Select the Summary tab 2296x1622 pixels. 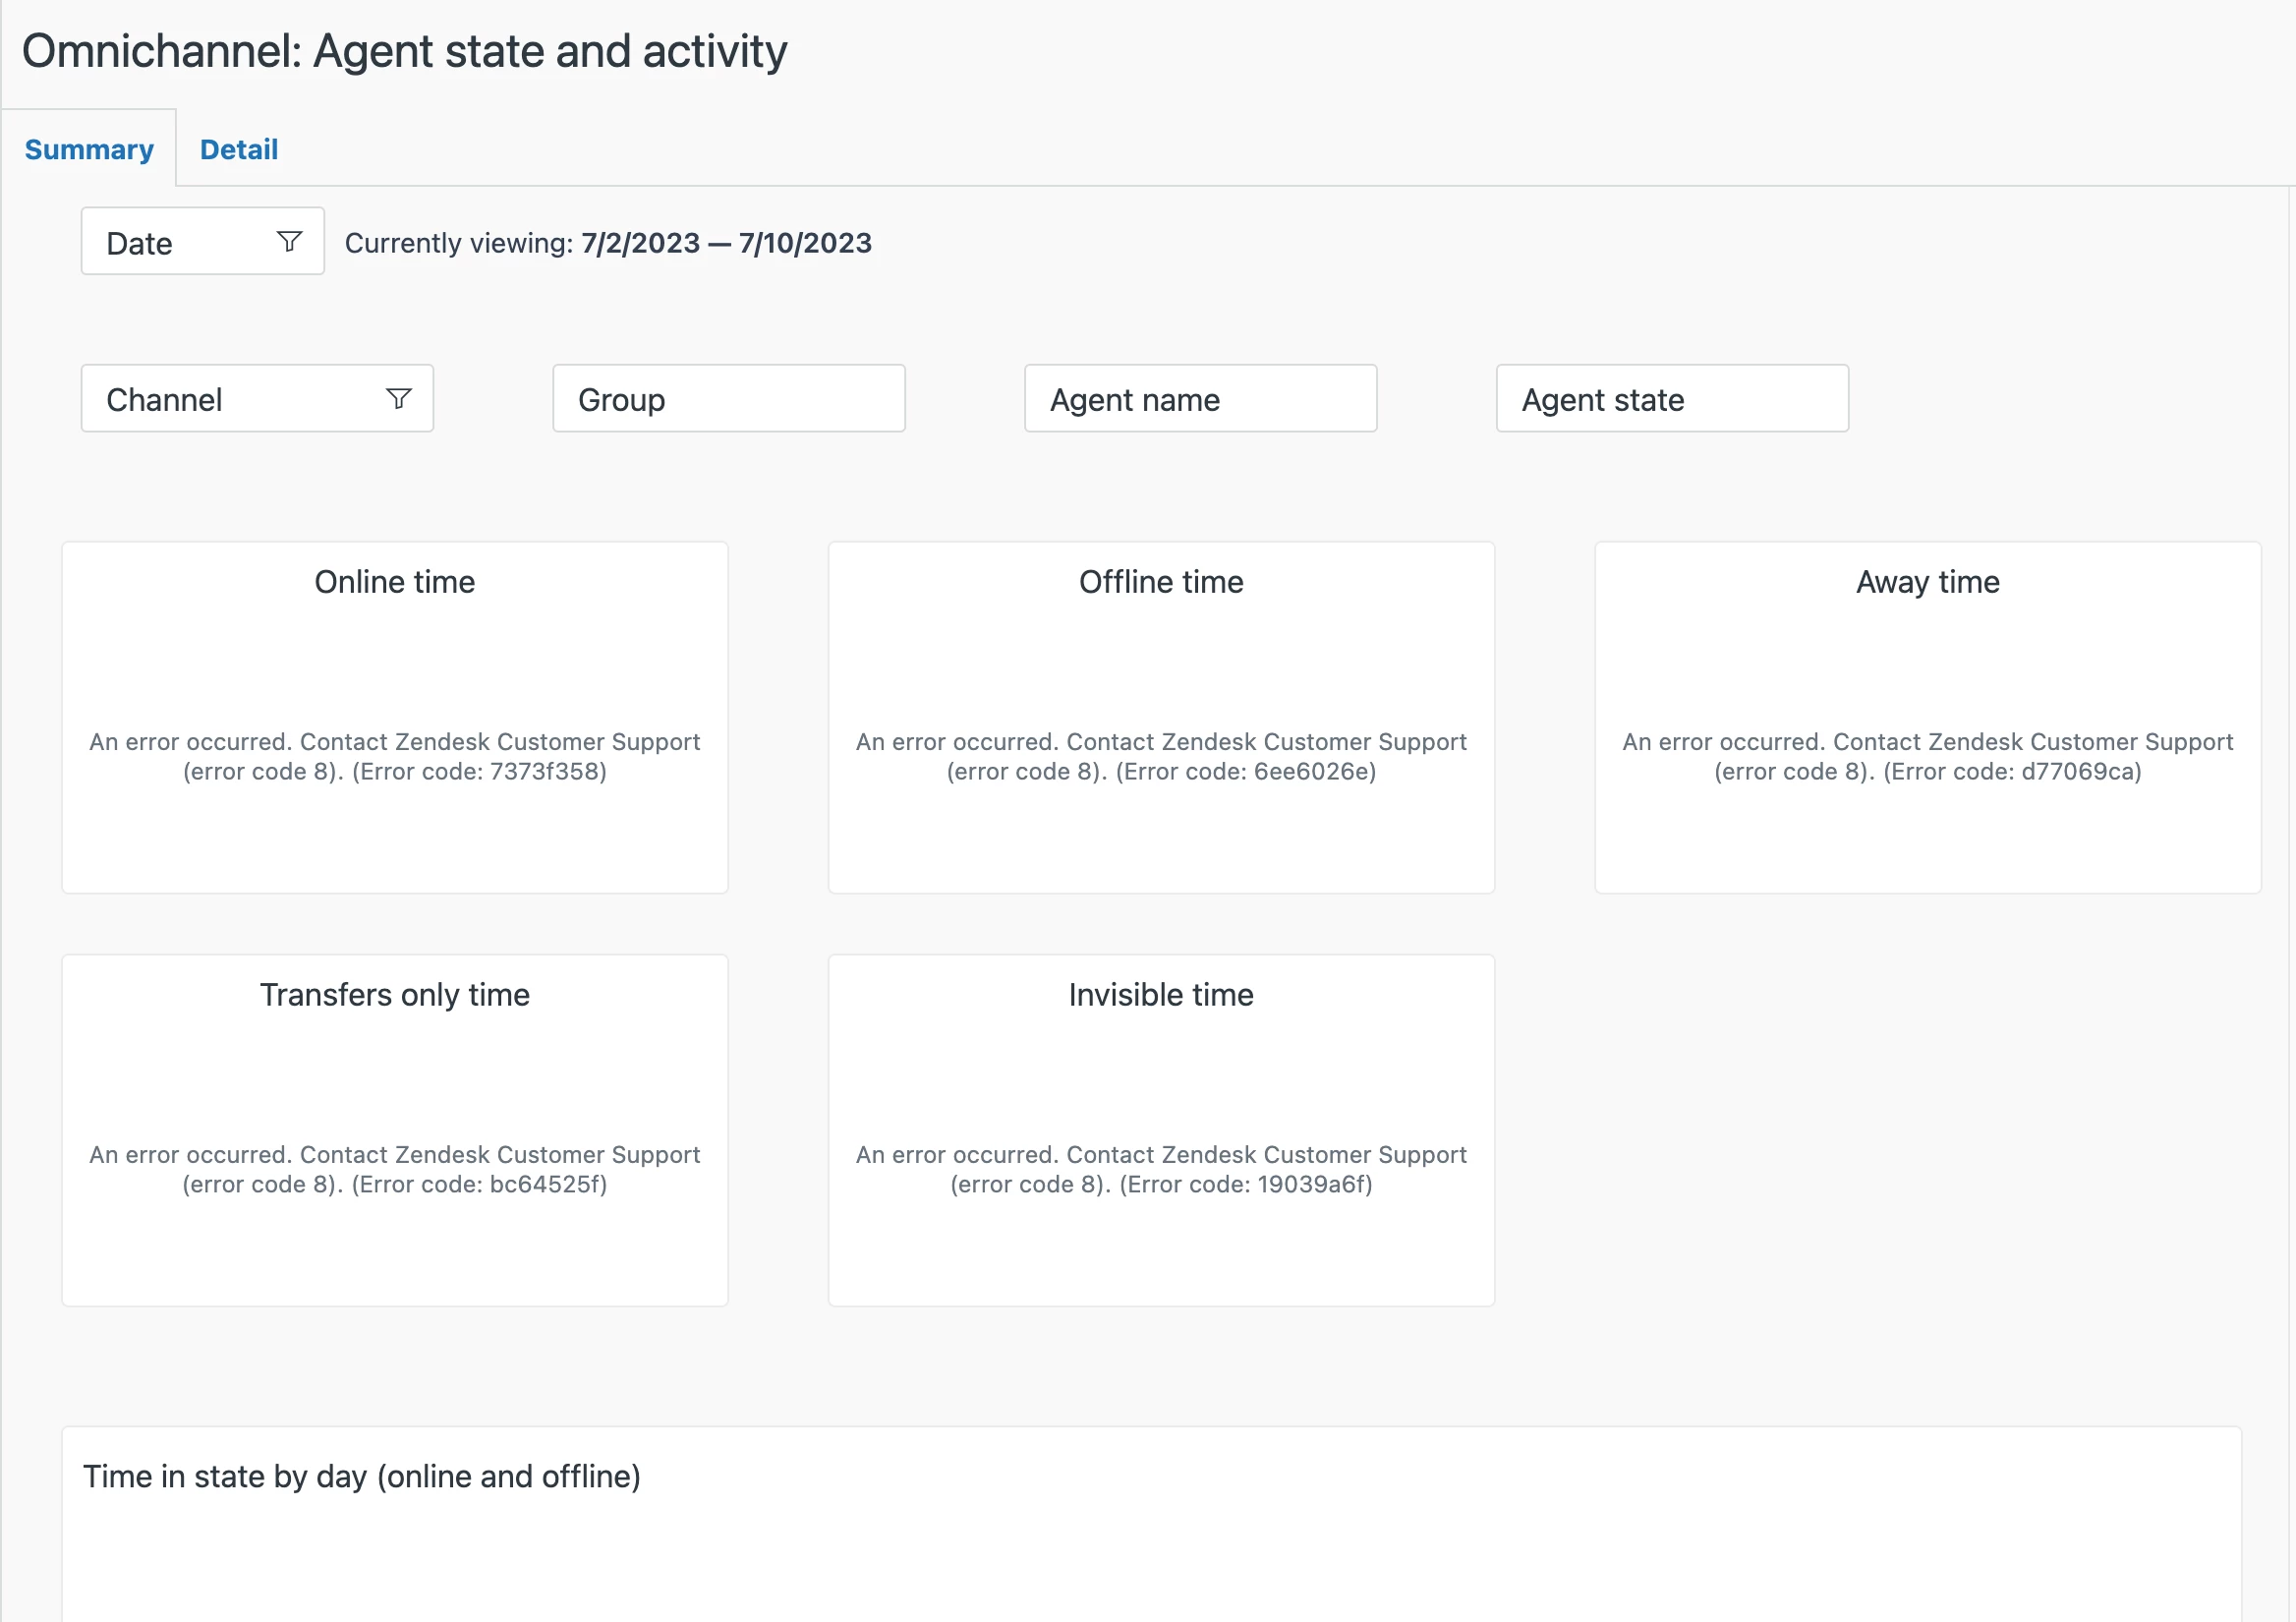[89, 150]
